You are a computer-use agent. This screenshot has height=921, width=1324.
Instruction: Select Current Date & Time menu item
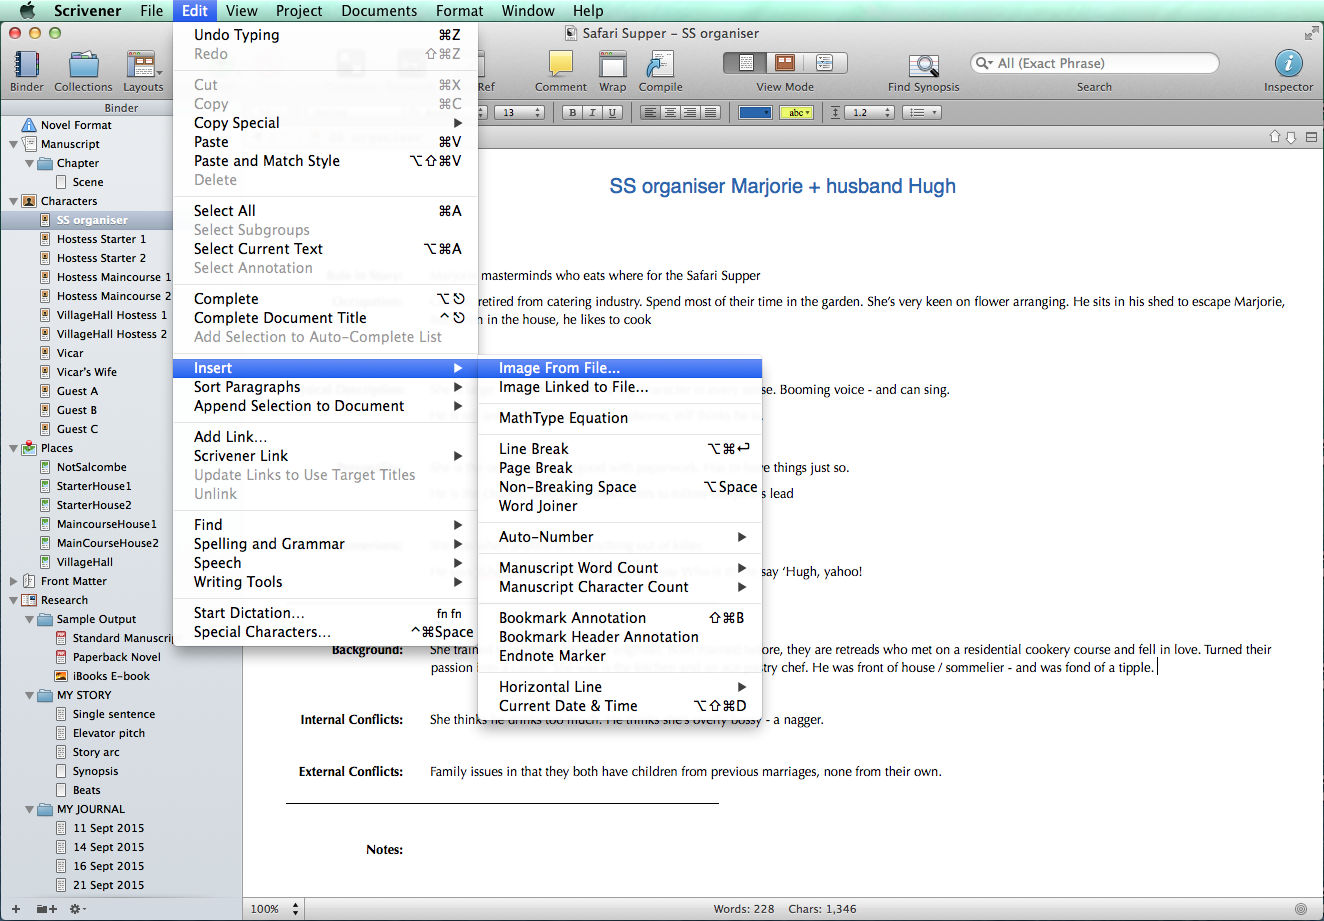coord(620,706)
